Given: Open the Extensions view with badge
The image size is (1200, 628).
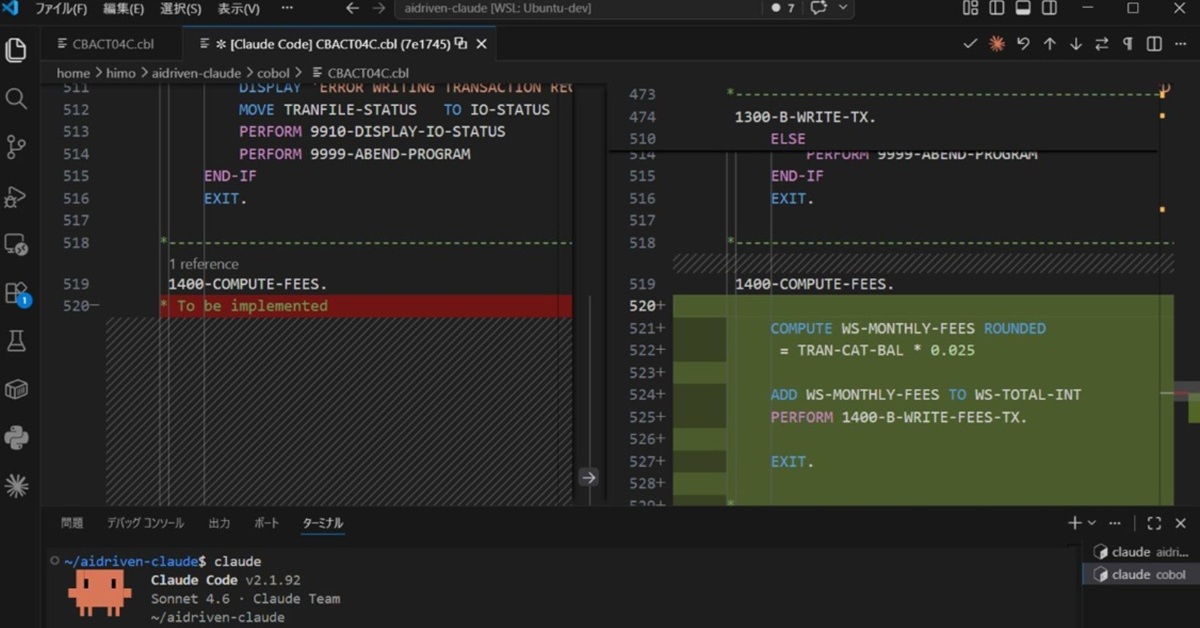Looking at the screenshot, I should point(16,293).
